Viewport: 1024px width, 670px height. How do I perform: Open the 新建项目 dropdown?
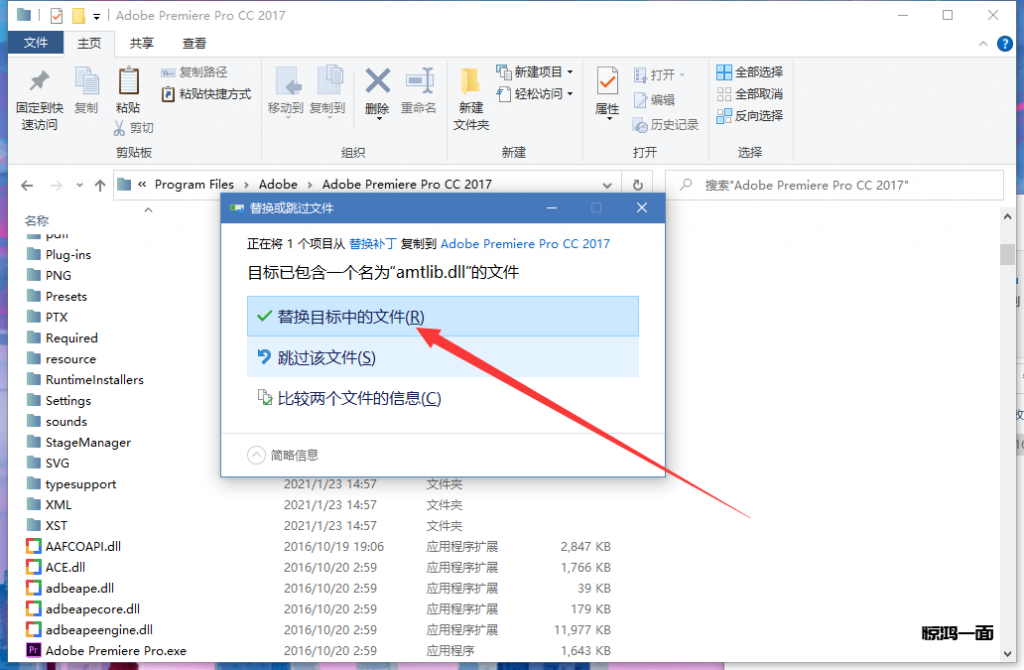(536, 72)
